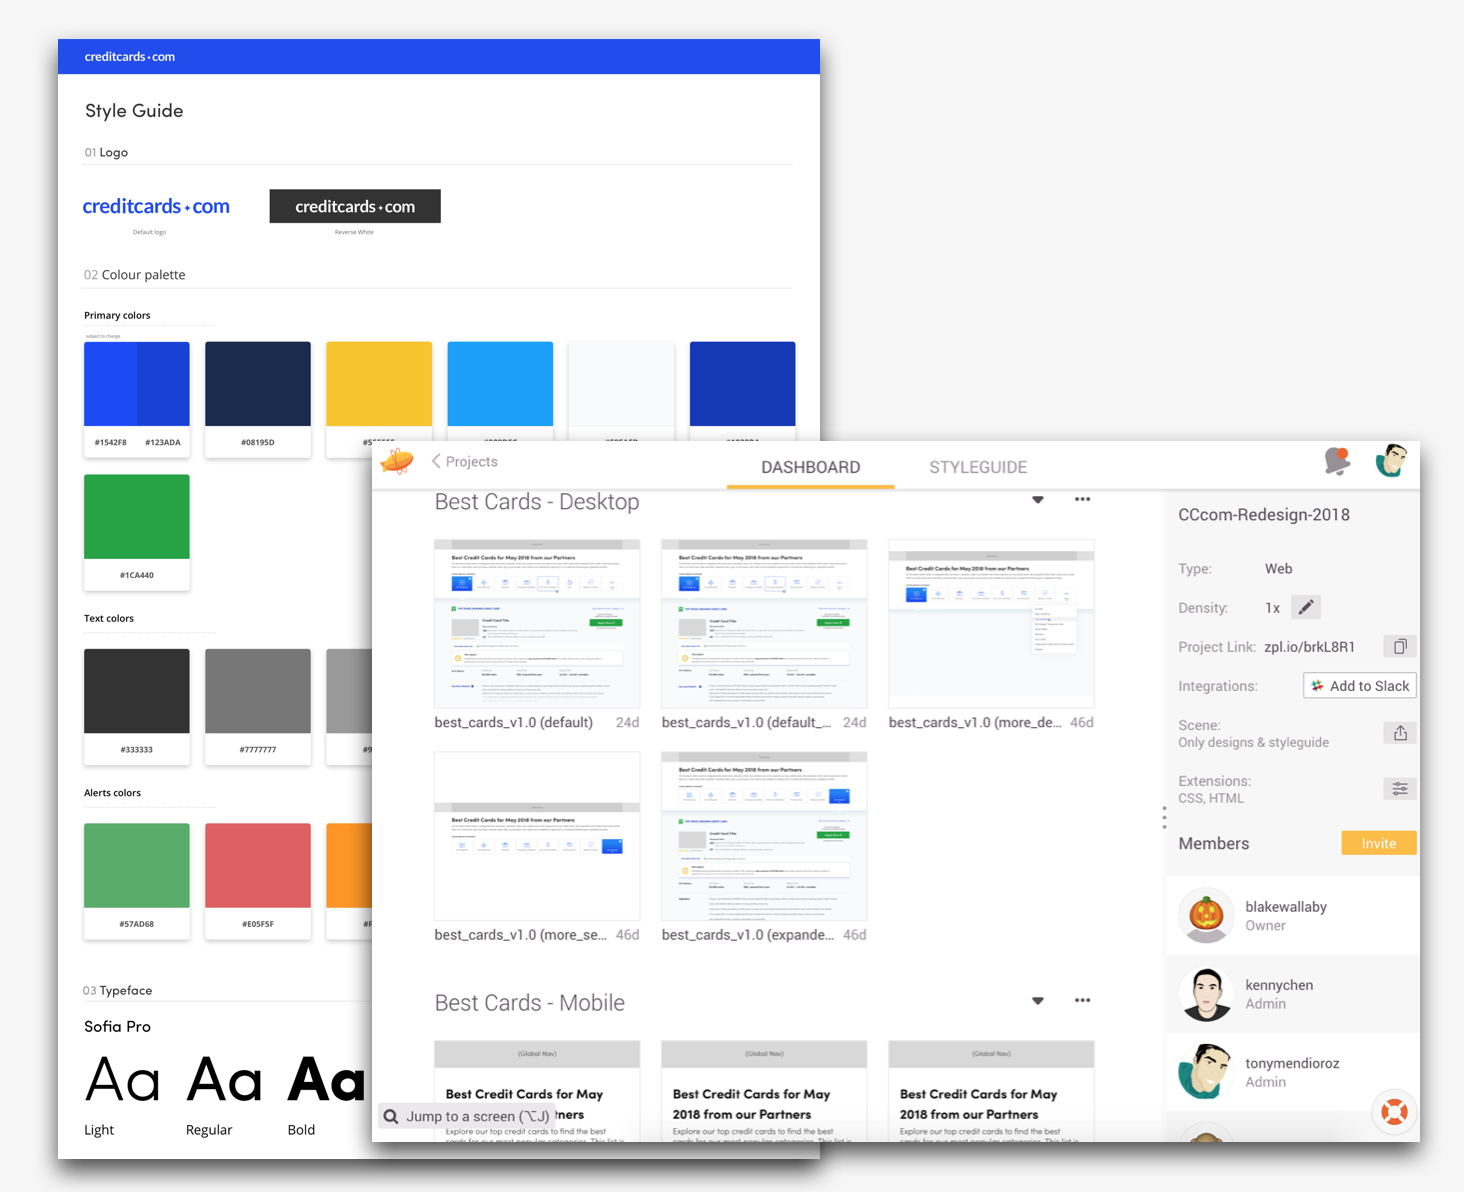The height and width of the screenshot is (1192, 1464).
Task: Collapse the Best Cards - Mobile section
Action: pos(1038,1000)
